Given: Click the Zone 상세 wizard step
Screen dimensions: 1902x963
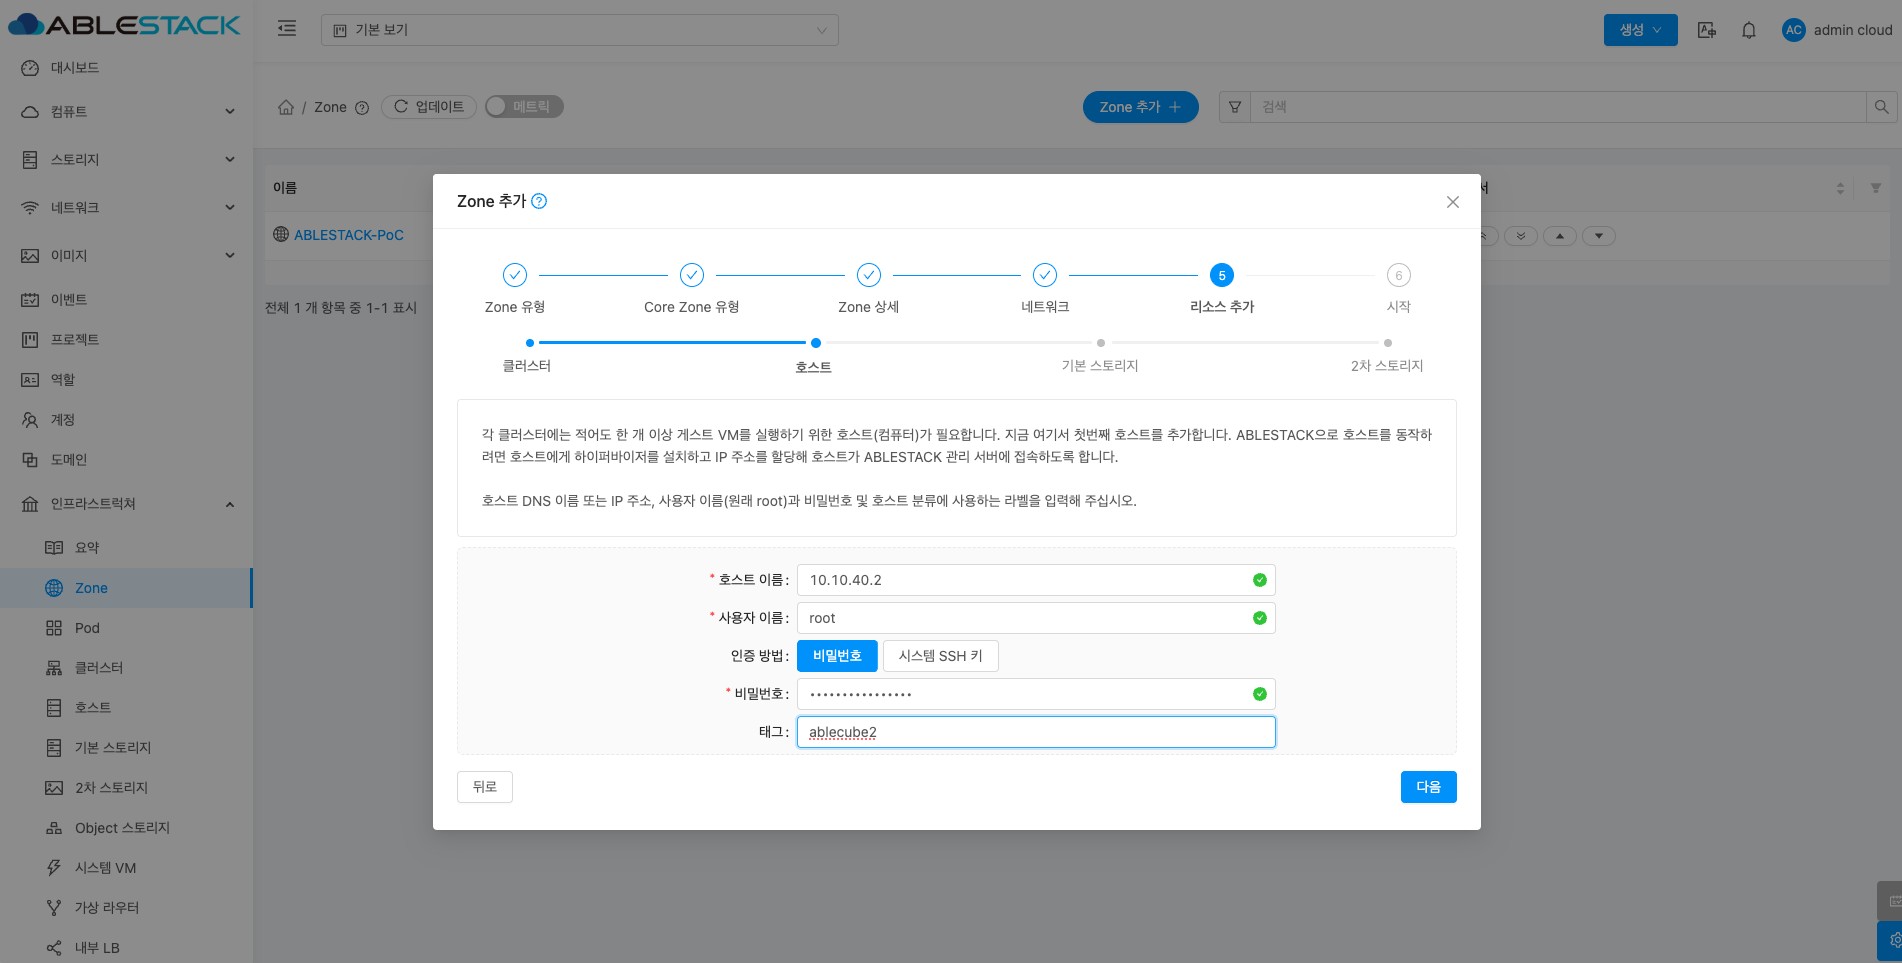Looking at the screenshot, I should pos(869,289).
